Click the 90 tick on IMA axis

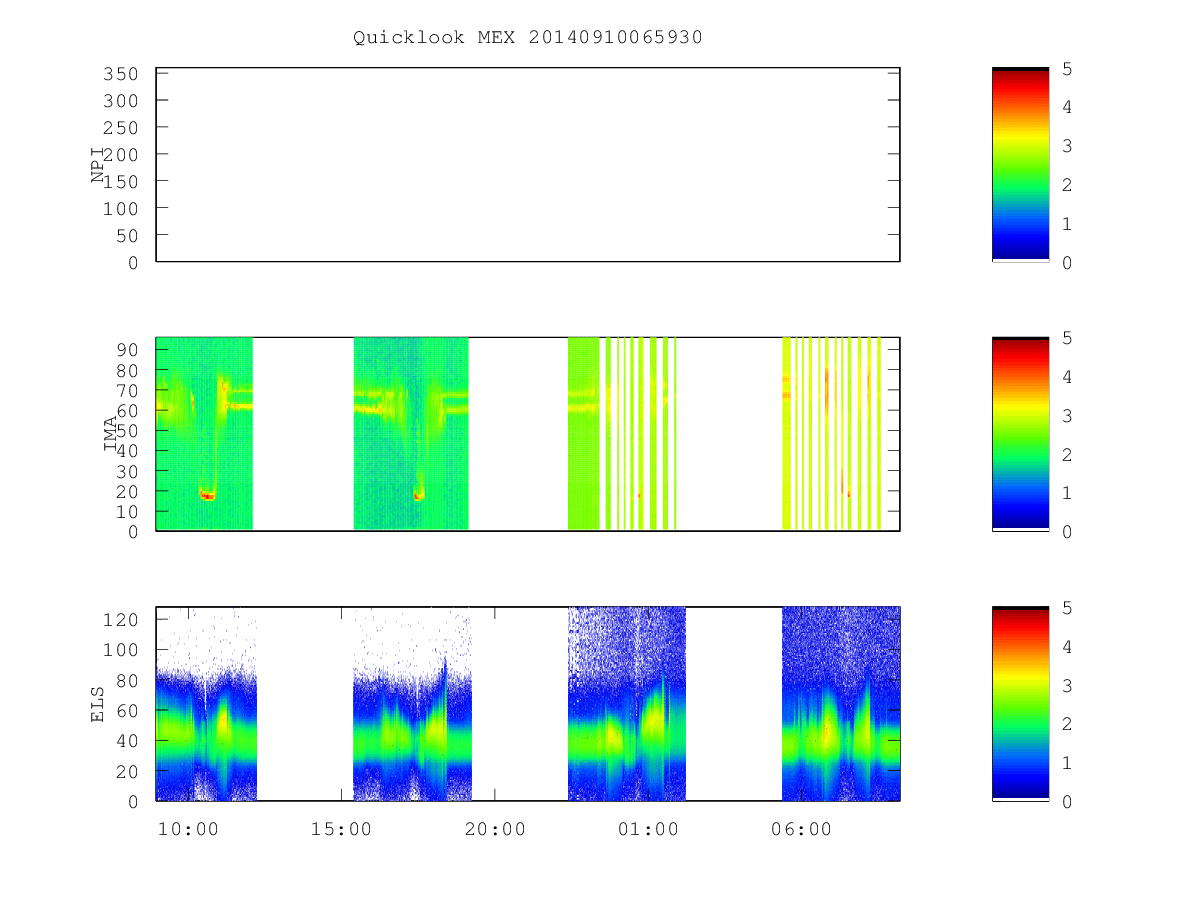tap(127, 349)
